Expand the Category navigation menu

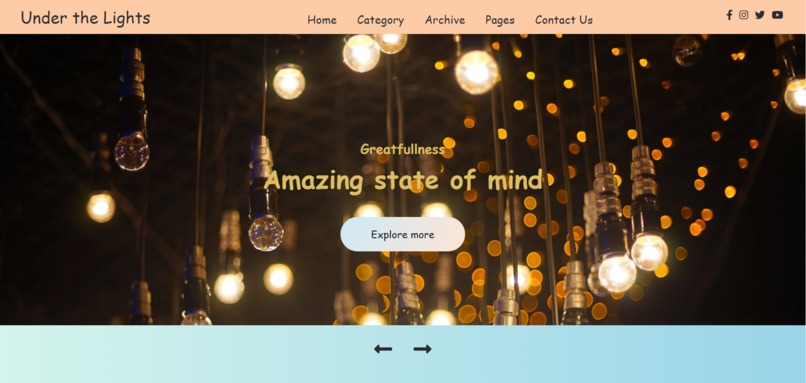(x=380, y=21)
